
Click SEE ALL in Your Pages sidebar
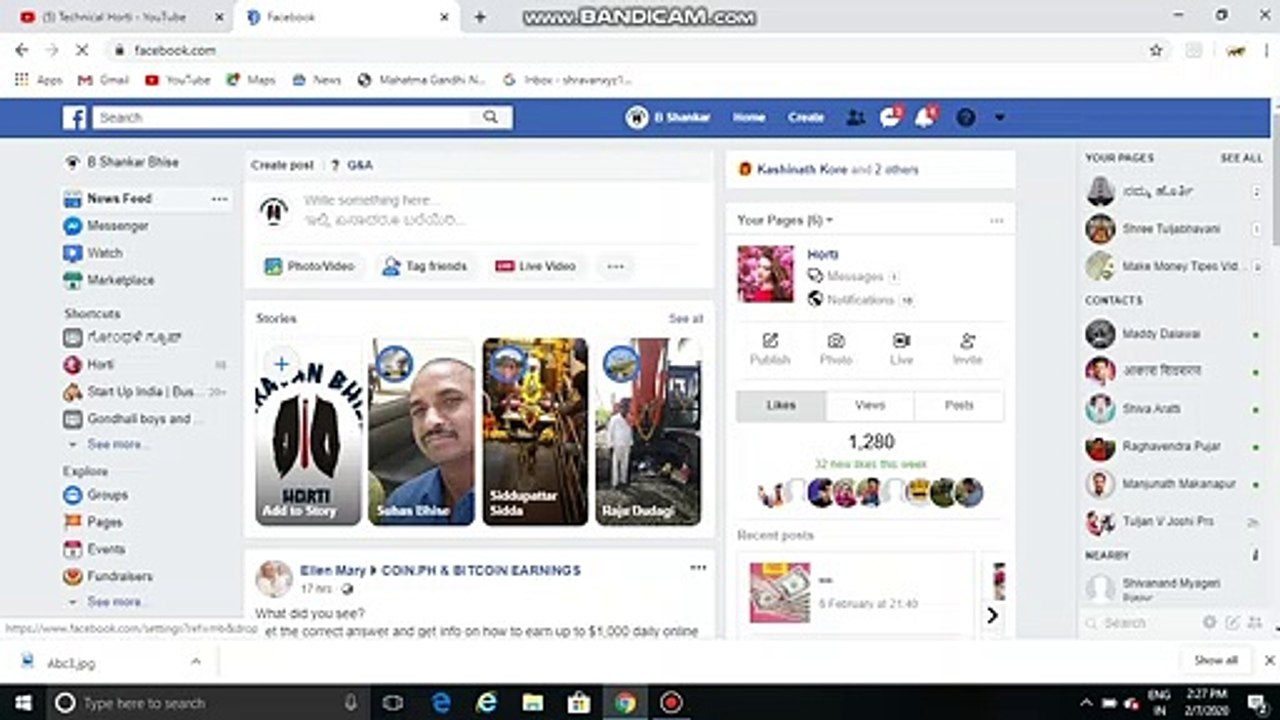[x=1241, y=158]
